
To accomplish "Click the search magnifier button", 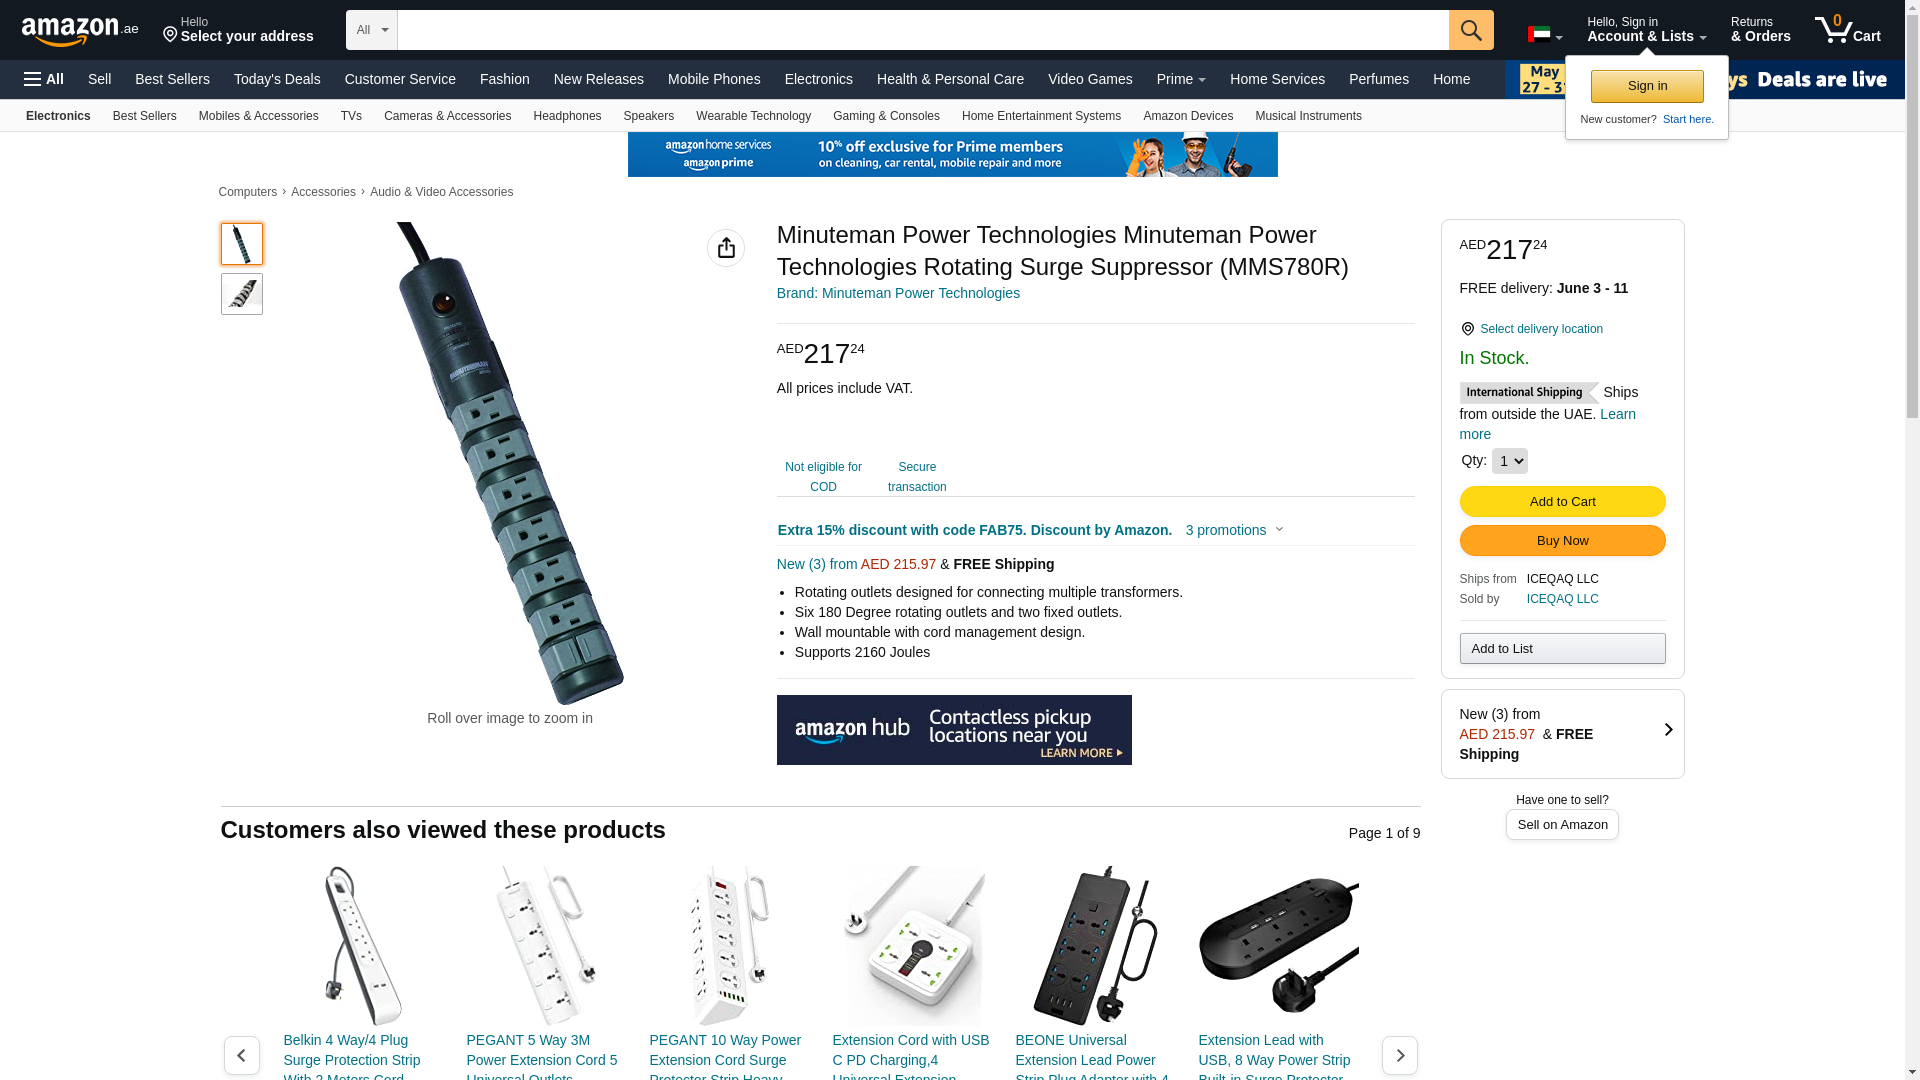I will (x=1471, y=30).
